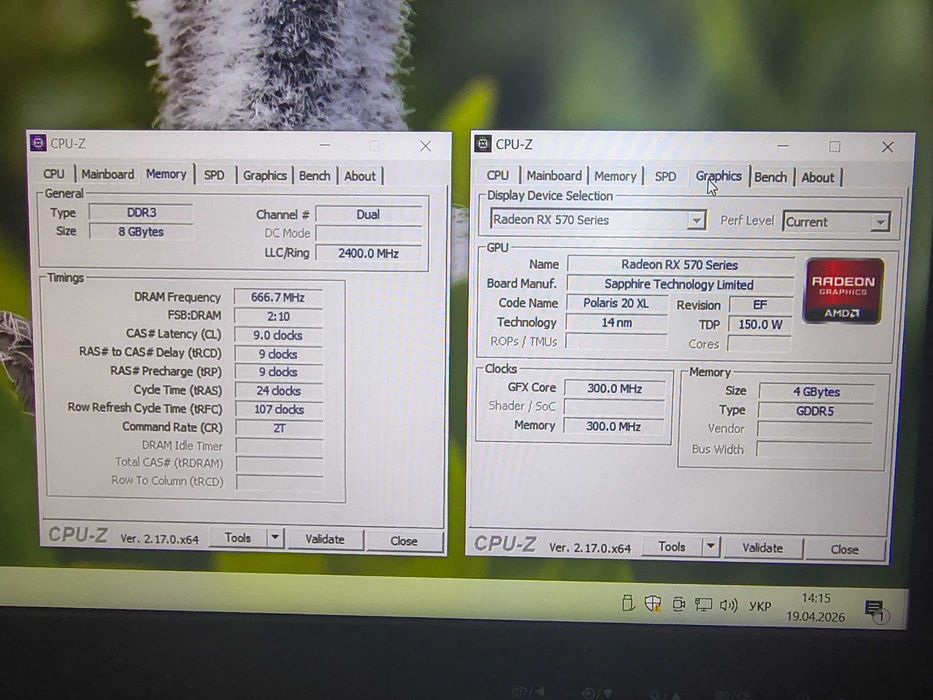Click the CPU-Z app icon in the left title bar
The image size is (933, 700).
coord(39,143)
